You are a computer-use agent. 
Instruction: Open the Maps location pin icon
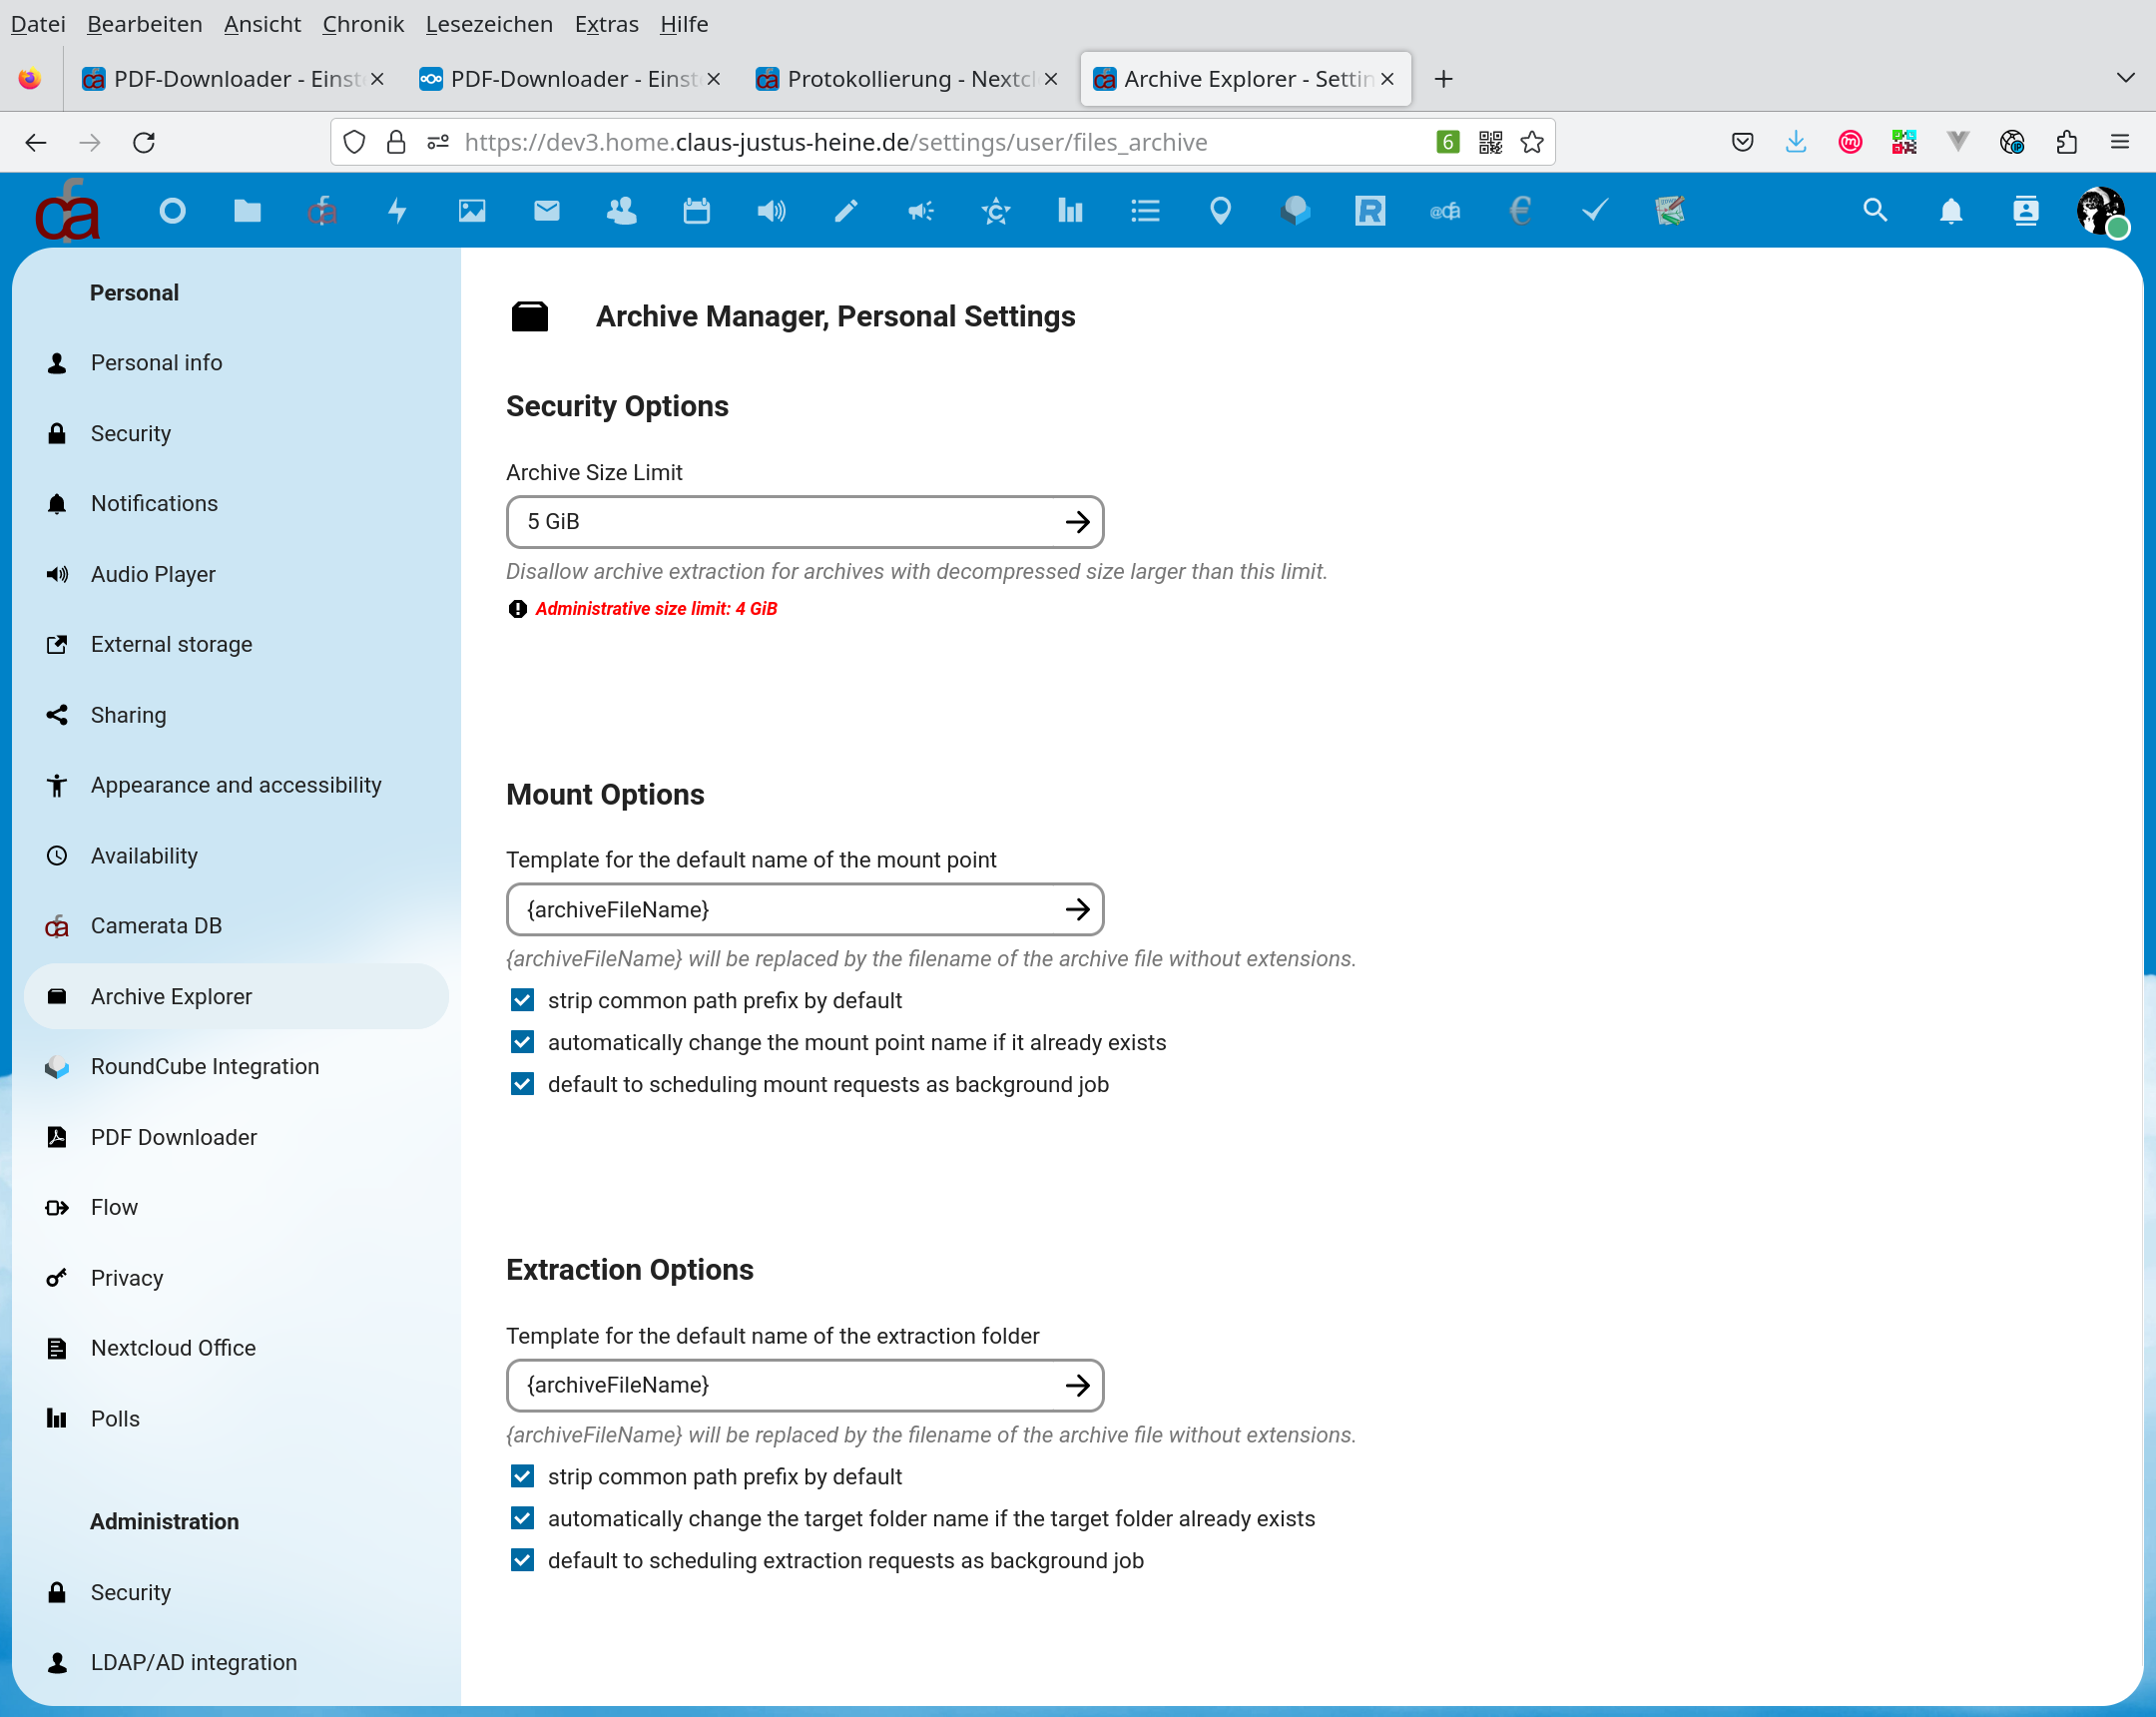tap(1220, 211)
